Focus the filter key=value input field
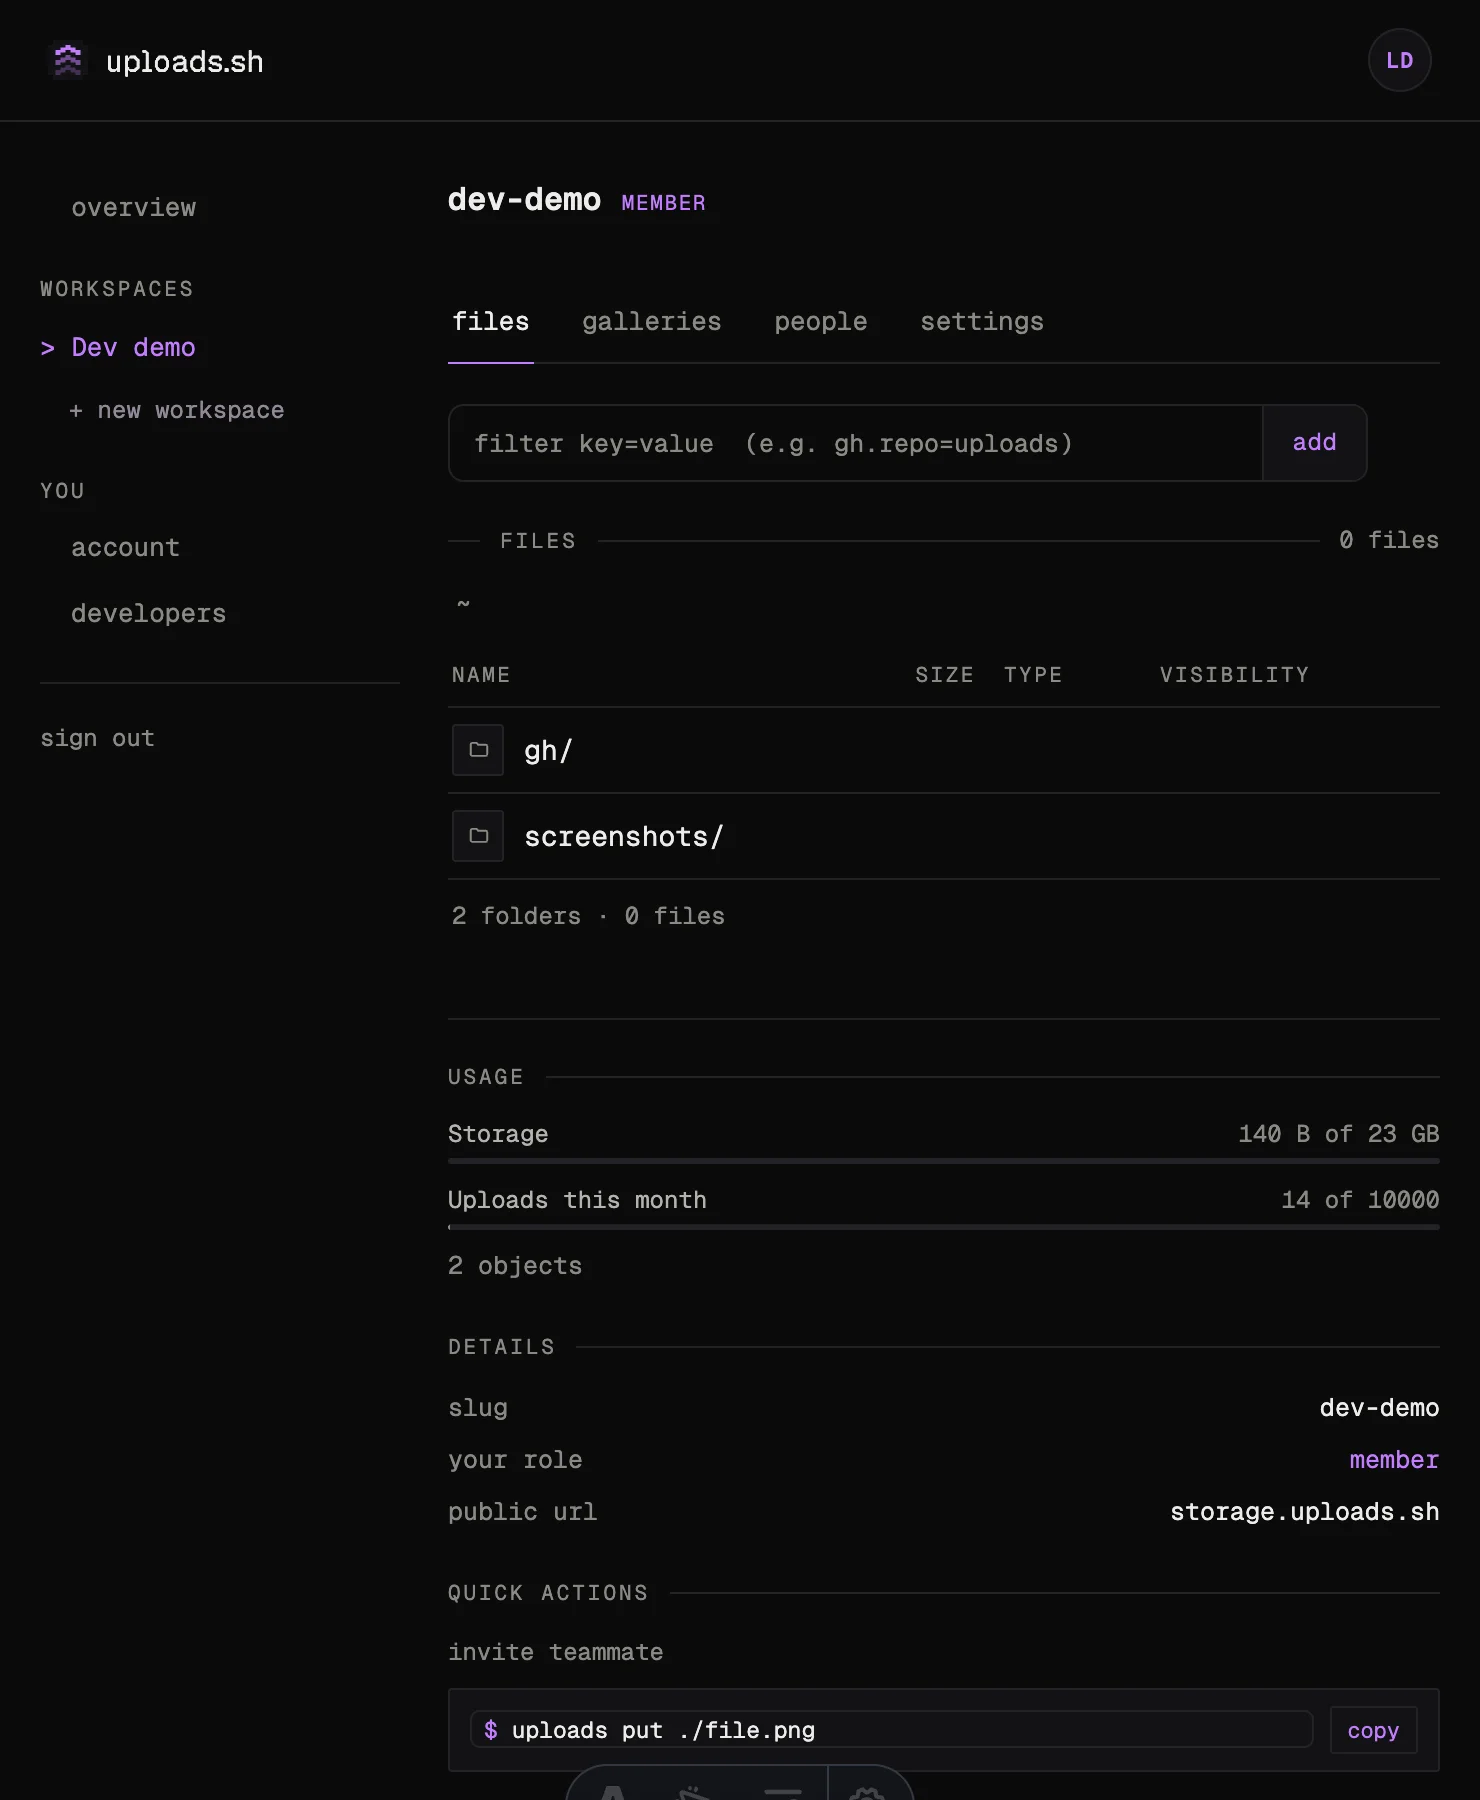Image resolution: width=1480 pixels, height=1800 pixels. click(x=856, y=443)
